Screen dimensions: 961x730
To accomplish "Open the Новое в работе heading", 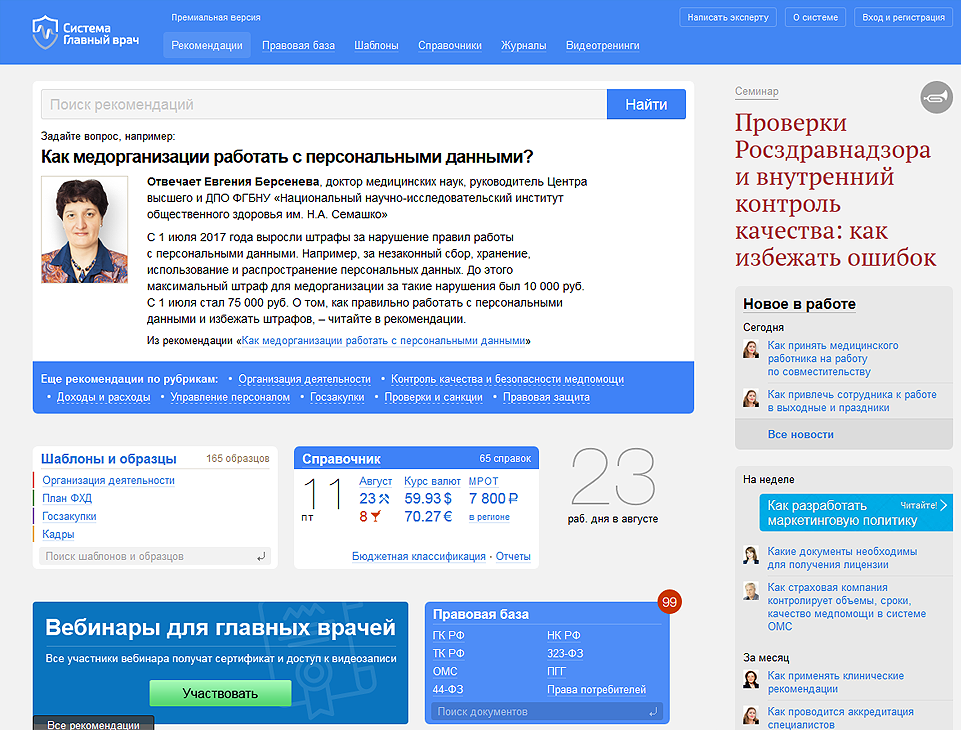I will 799,304.
